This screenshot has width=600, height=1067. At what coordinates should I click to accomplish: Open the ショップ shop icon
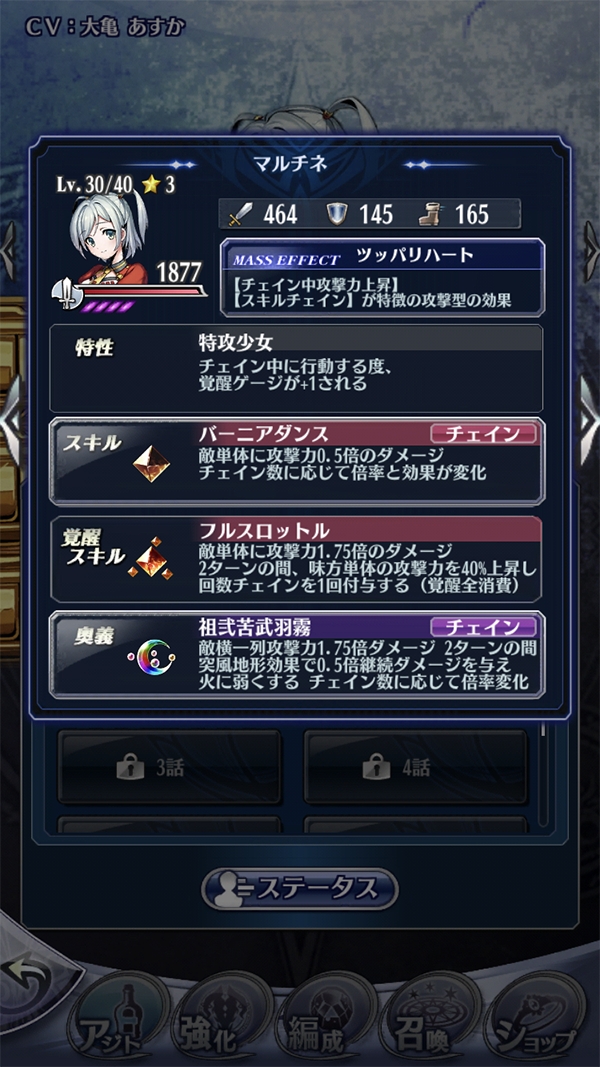click(538, 1019)
